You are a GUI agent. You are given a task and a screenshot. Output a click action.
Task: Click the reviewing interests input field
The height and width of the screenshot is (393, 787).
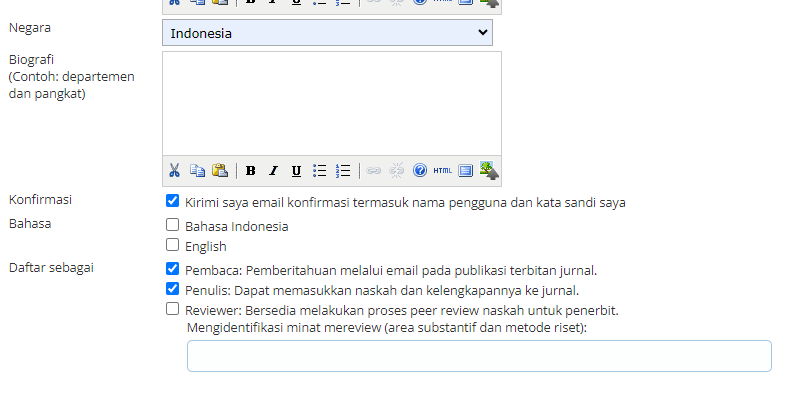(x=479, y=356)
